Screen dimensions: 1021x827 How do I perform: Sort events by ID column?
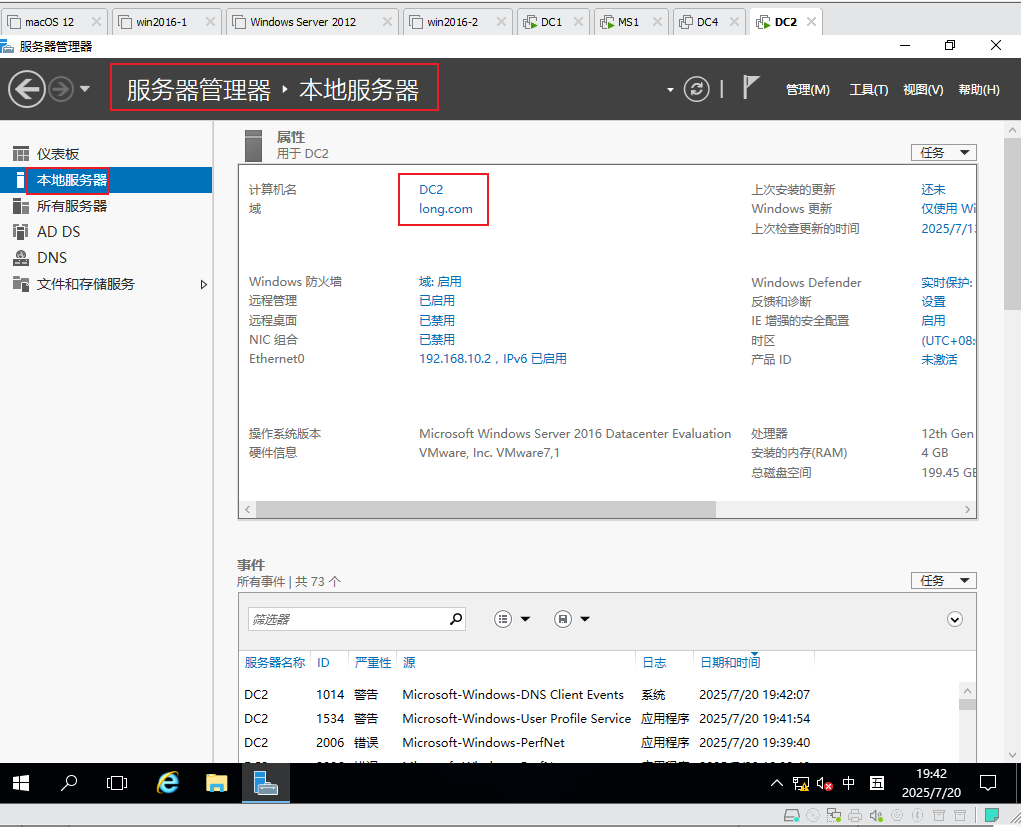323,662
